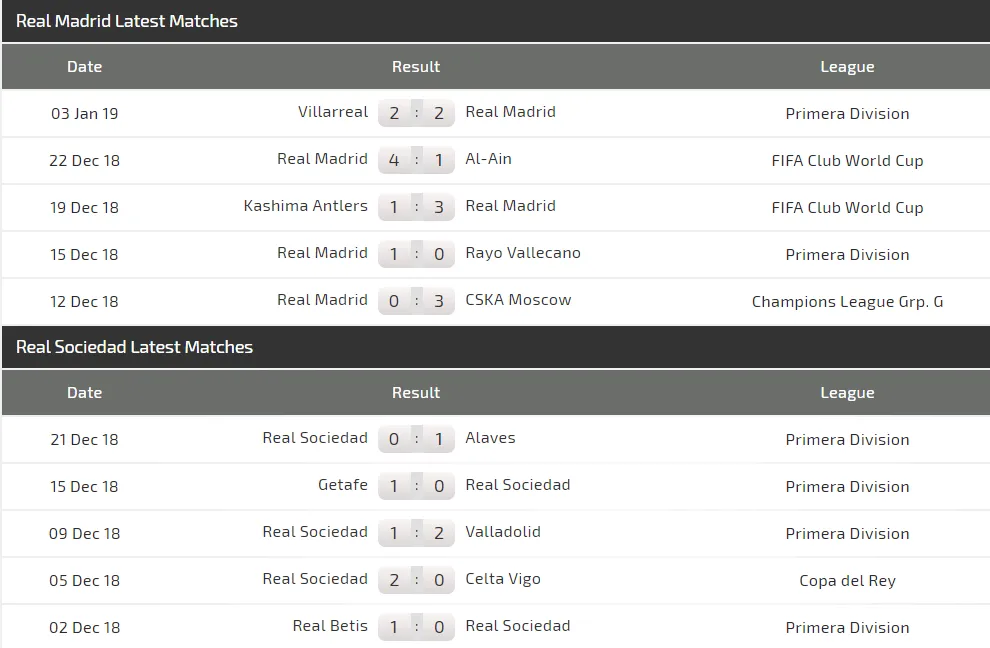This screenshot has width=990, height=648.
Task: Open the 0:3 score for CSKA Moscow match
Action: point(416,301)
